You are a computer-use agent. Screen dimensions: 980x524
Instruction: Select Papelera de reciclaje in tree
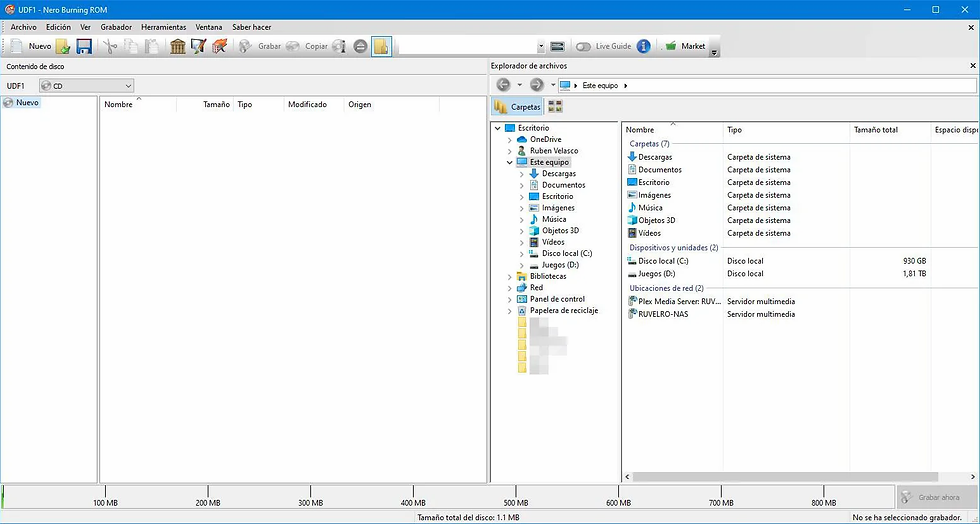(x=564, y=310)
